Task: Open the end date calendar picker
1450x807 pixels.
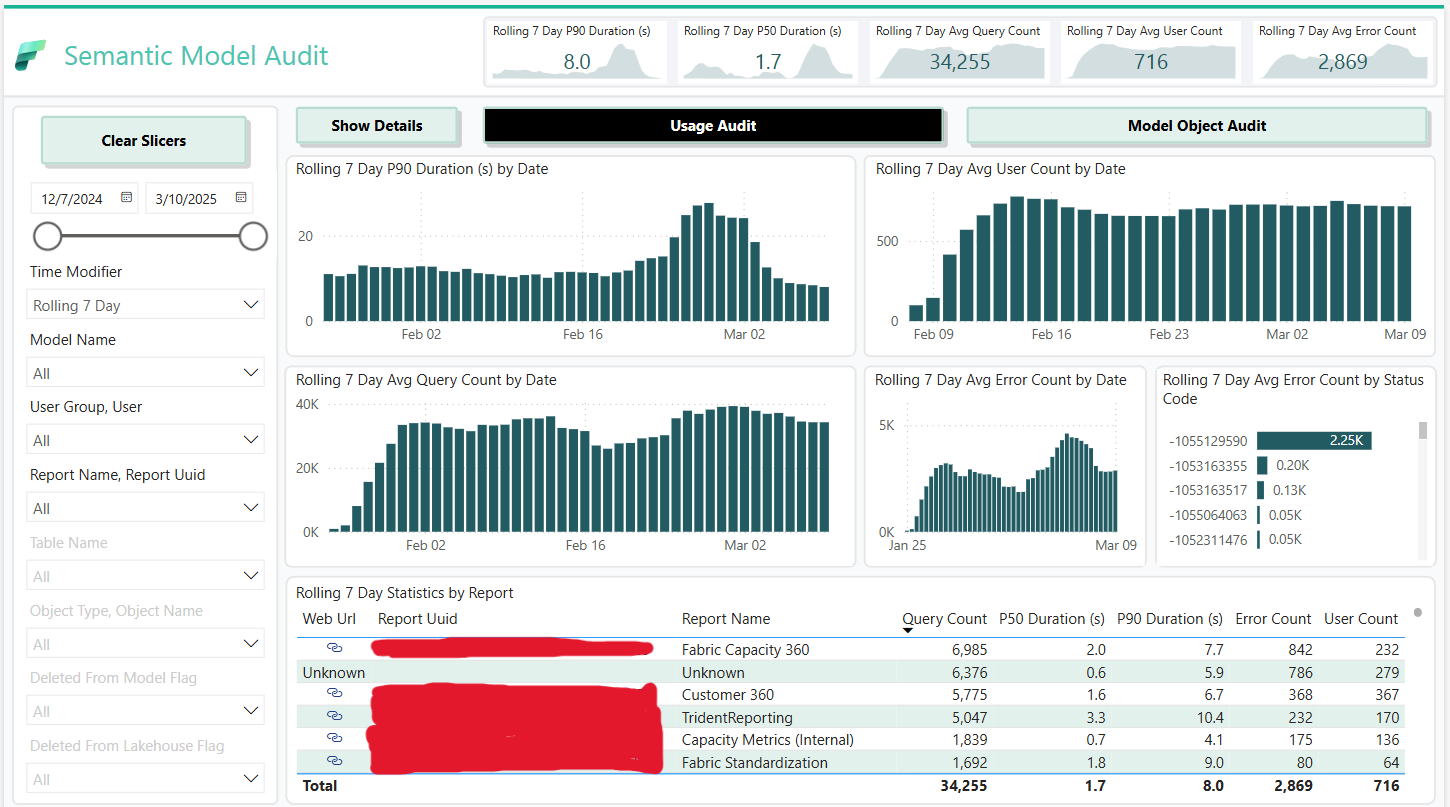Action: click(x=240, y=197)
